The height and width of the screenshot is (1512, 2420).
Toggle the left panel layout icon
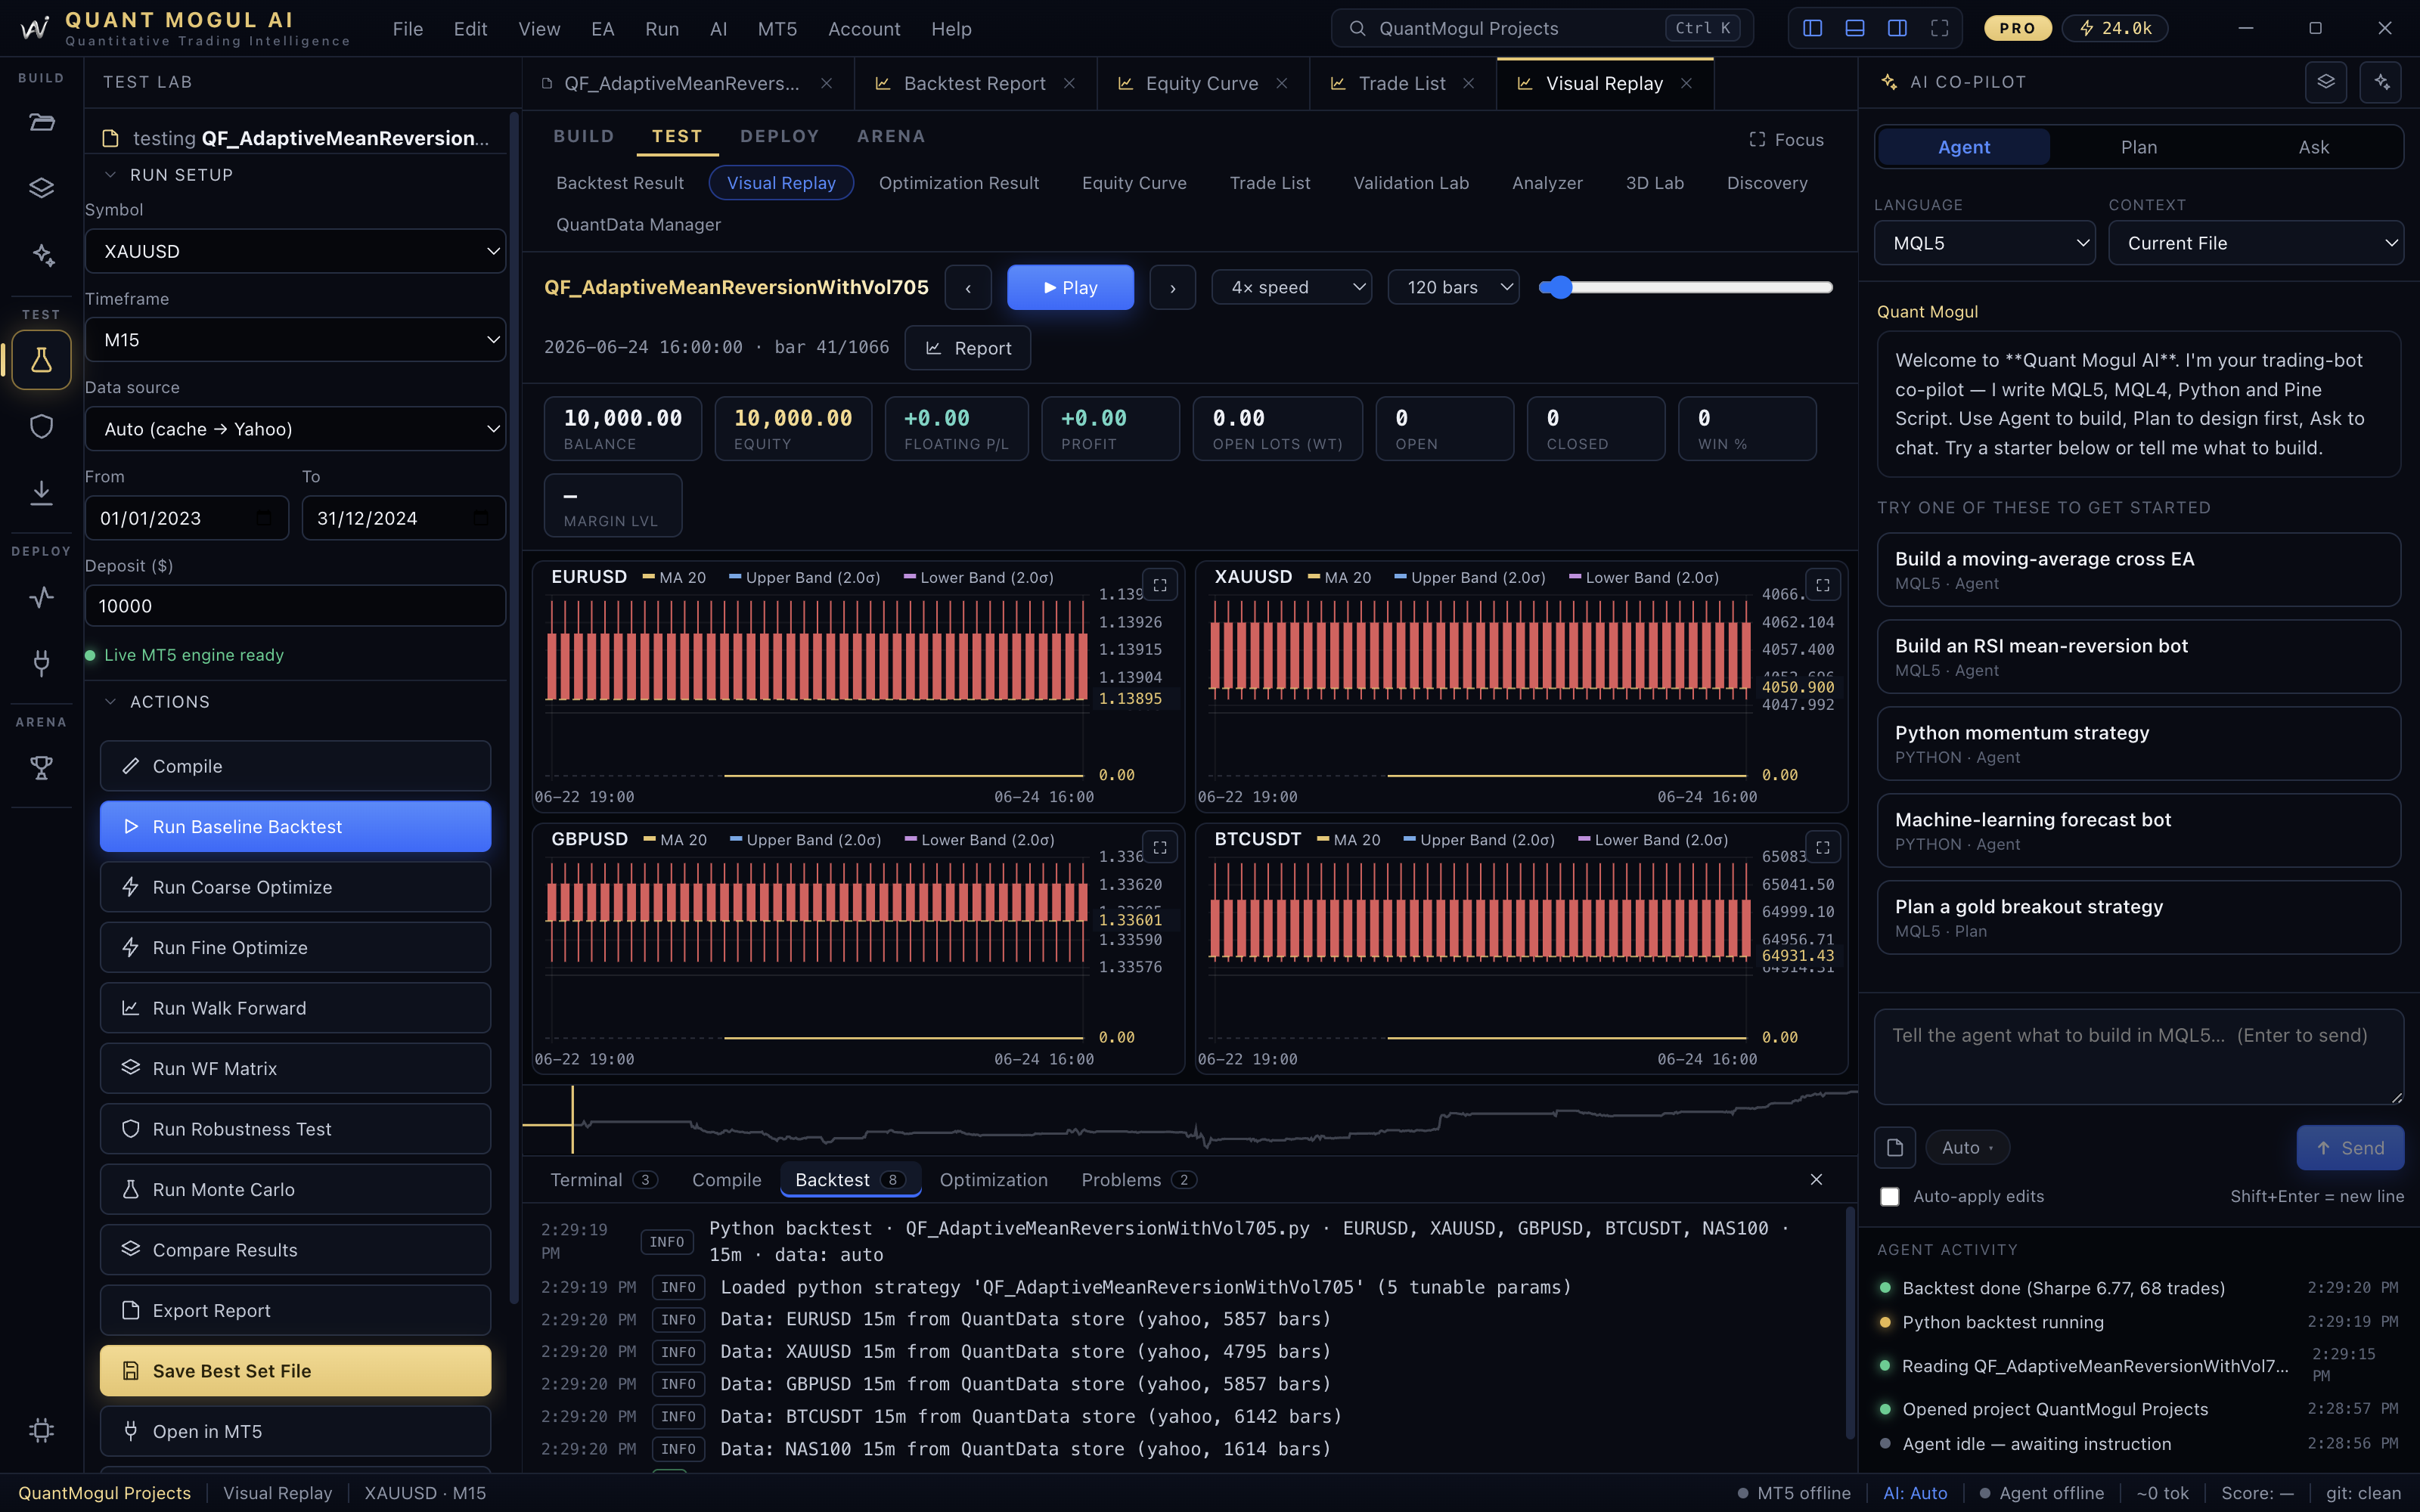(1812, 28)
